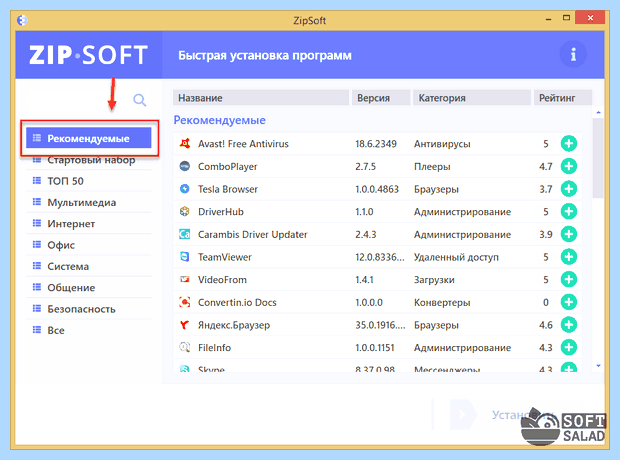Open Стартовый набор category
620x460 pixels.
[89, 160]
